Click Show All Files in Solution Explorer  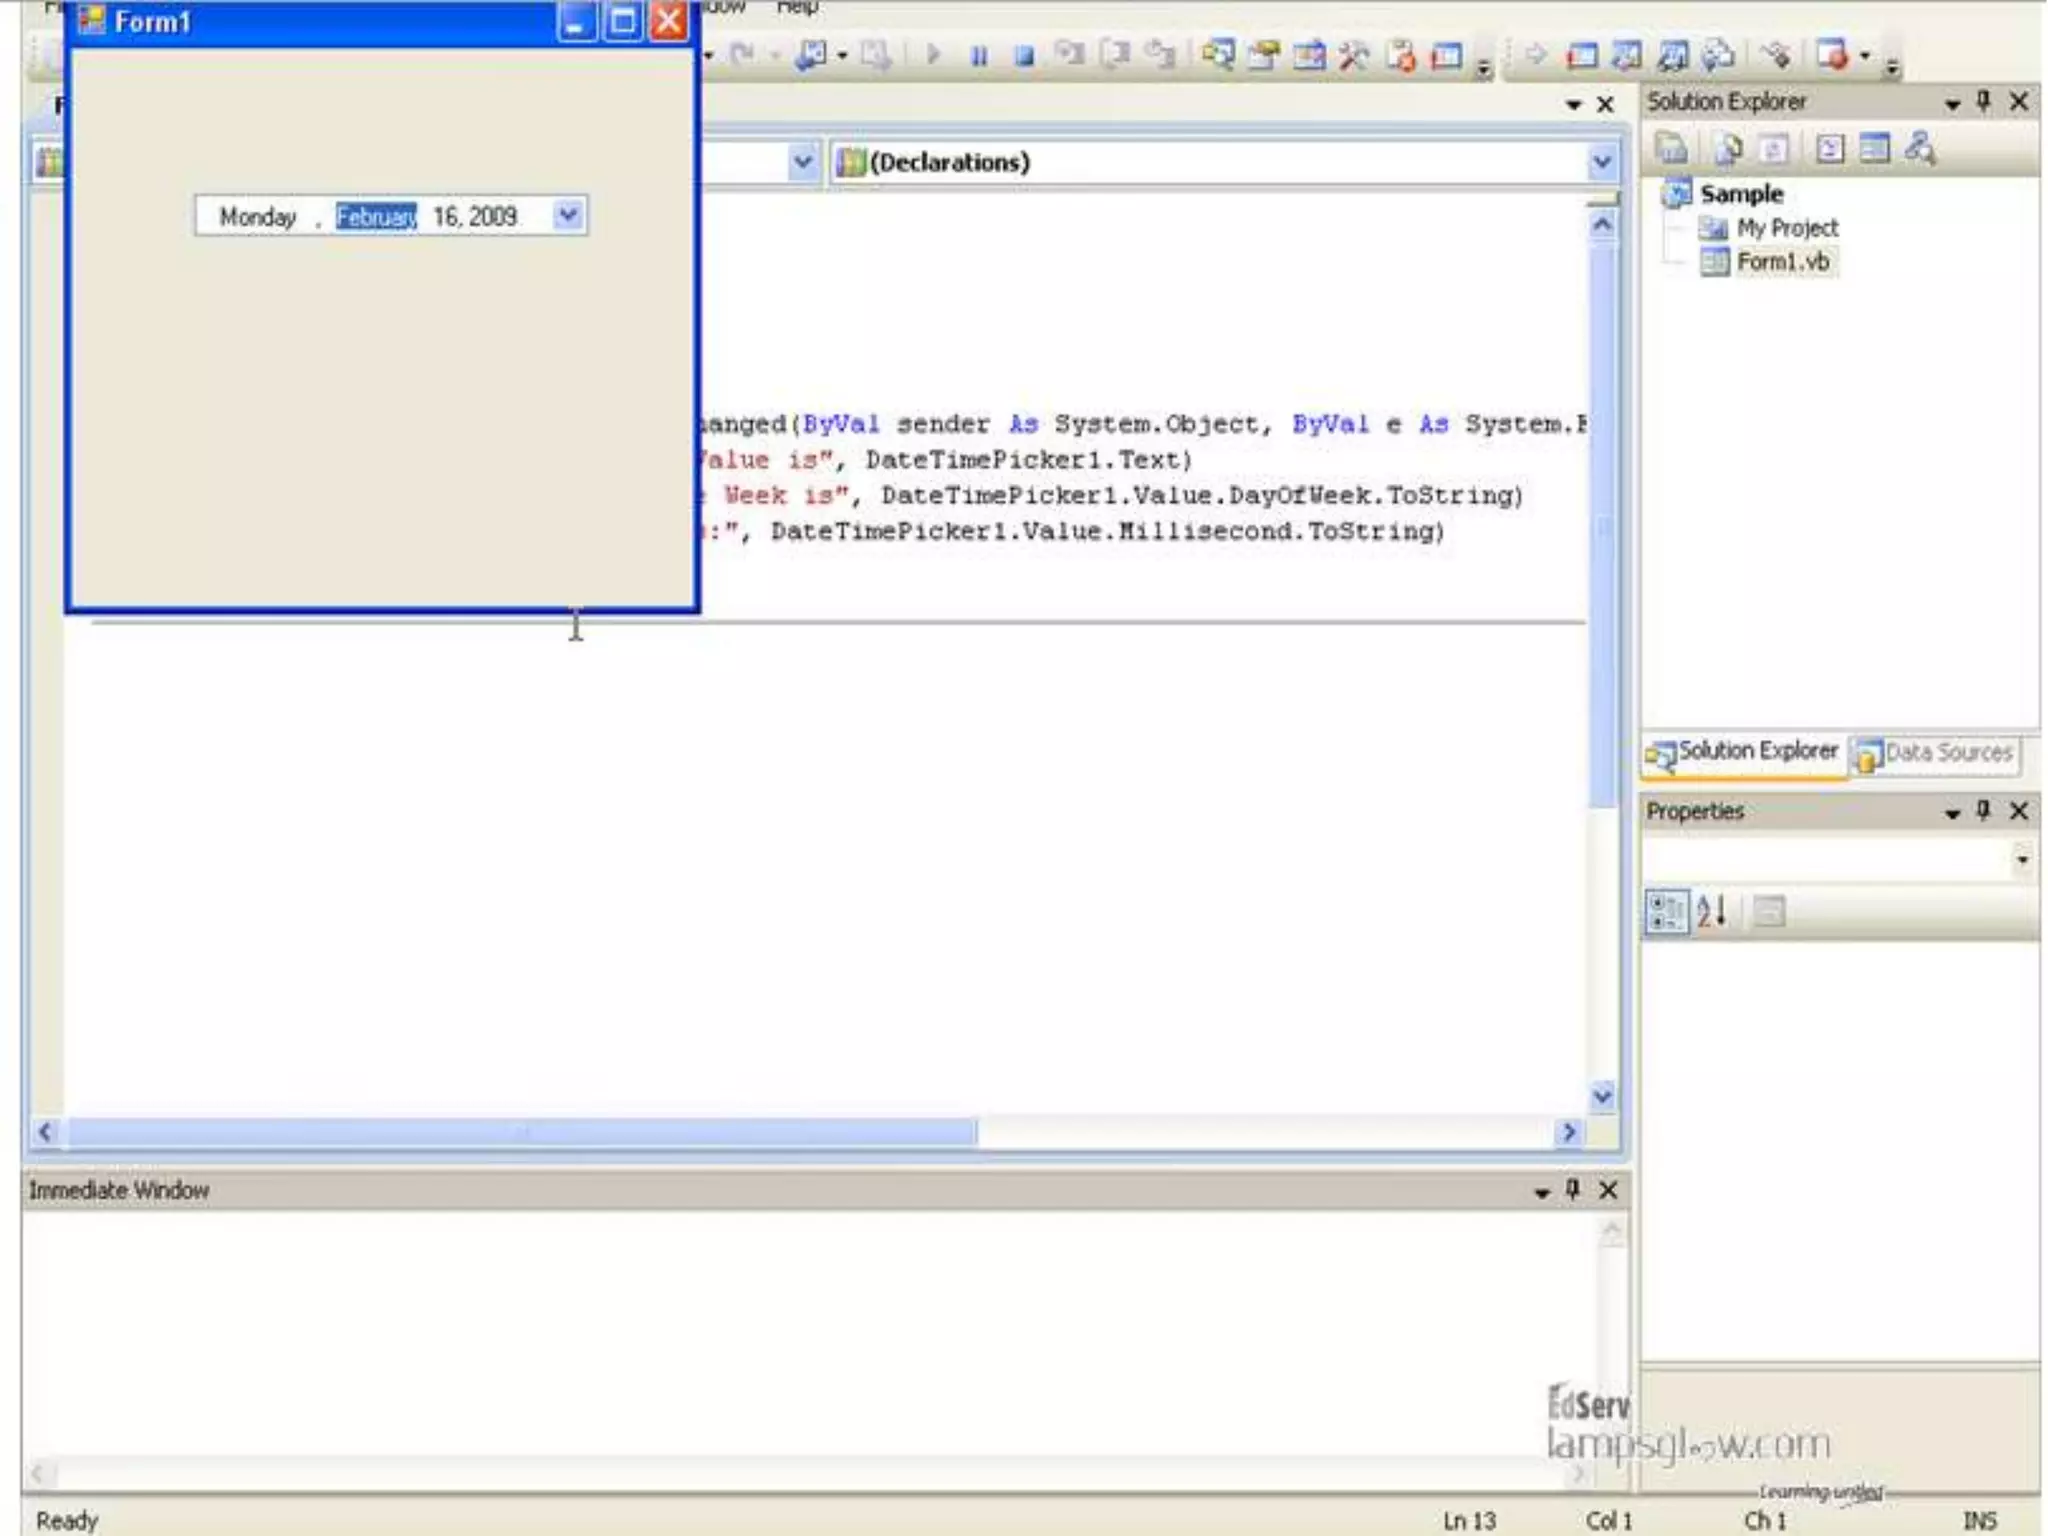click(1727, 149)
